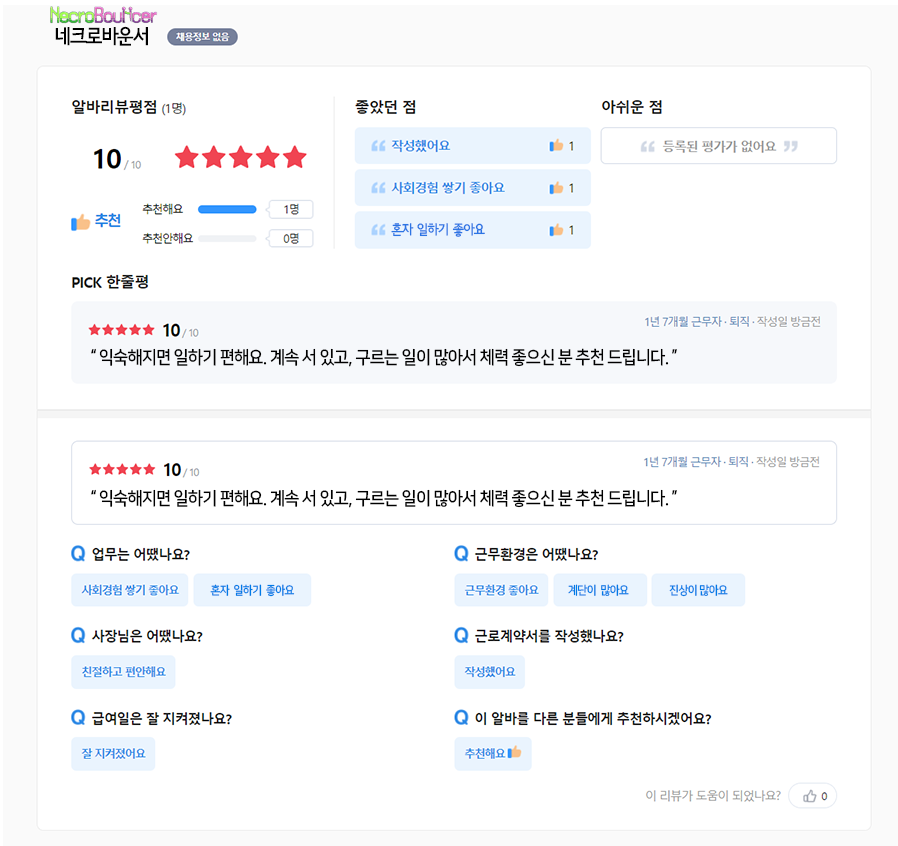Screen dimensions: 898x846
Task: Click the 사회경험 쌓기 좋아요 tag under 업무 question
Action: click(x=130, y=590)
